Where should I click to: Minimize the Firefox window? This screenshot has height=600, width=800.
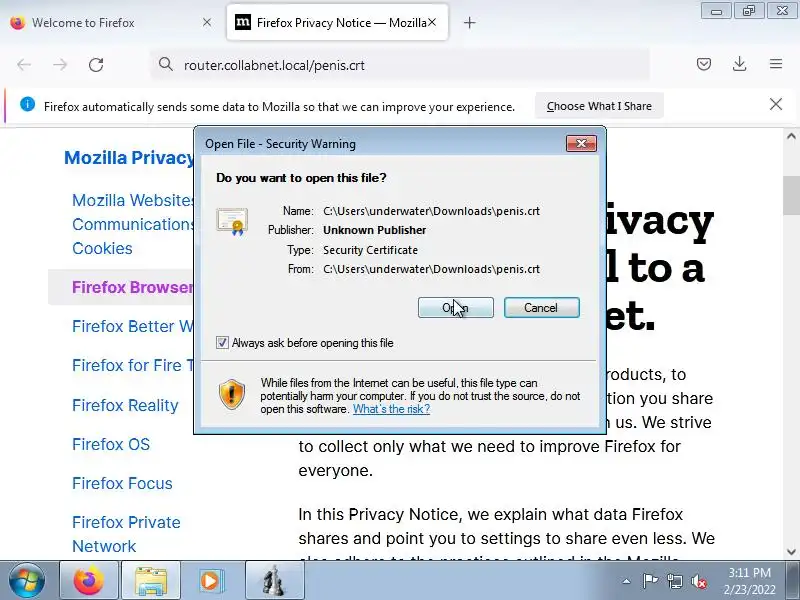716,11
